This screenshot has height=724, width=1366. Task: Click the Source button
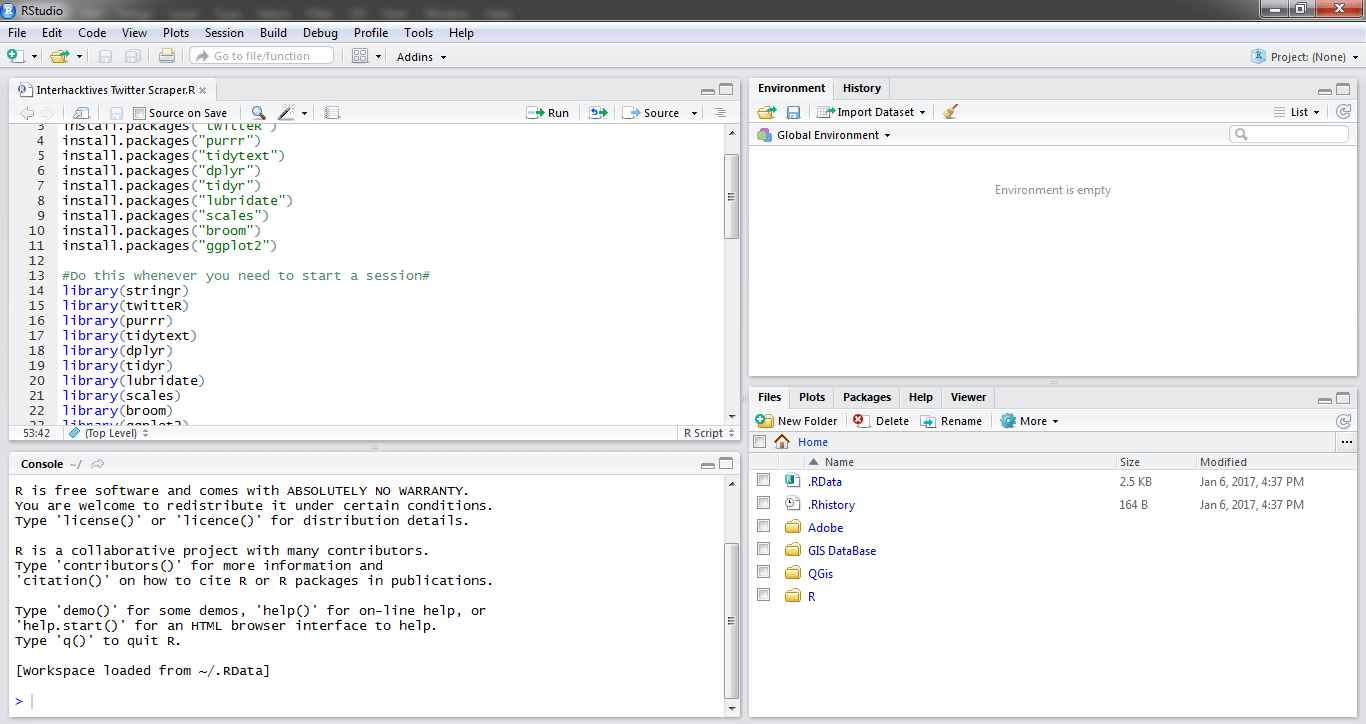pos(651,113)
